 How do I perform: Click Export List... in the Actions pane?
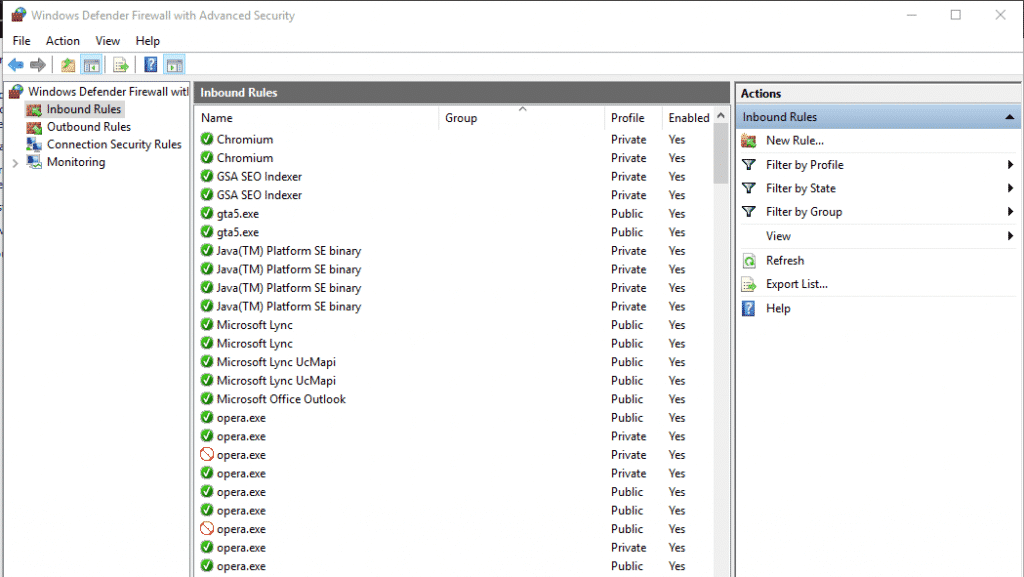796,284
